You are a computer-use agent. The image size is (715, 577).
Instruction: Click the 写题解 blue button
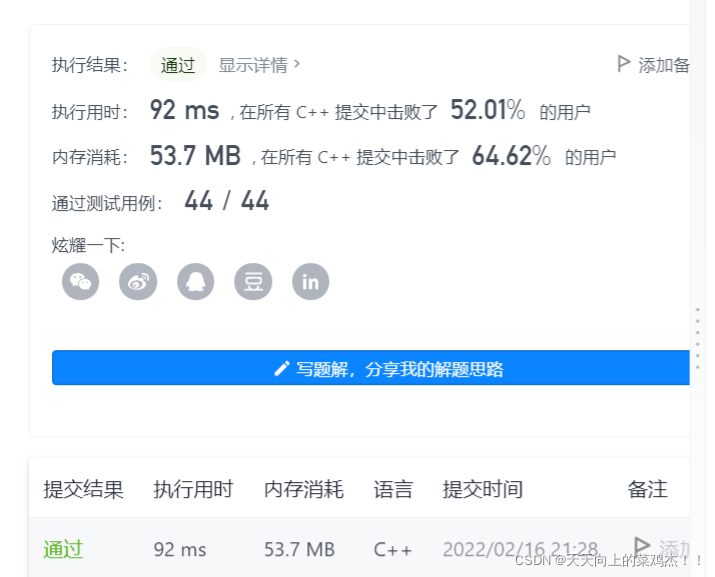[x=371, y=368]
